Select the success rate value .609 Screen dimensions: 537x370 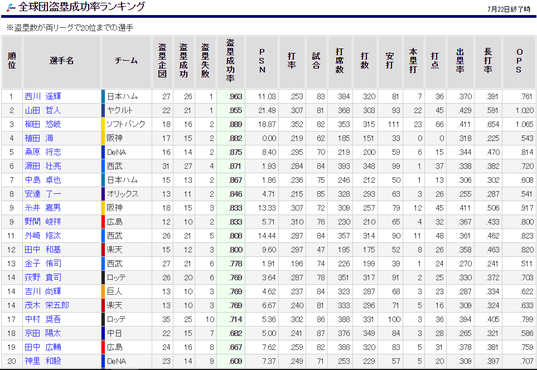coord(236,361)
